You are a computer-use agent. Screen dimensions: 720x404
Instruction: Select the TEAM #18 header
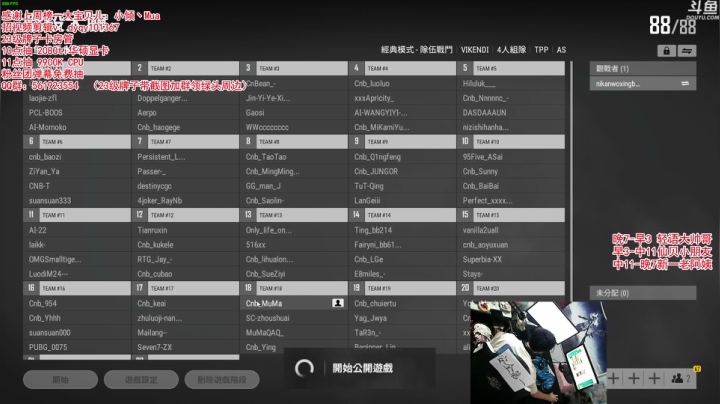coord(294,288)
